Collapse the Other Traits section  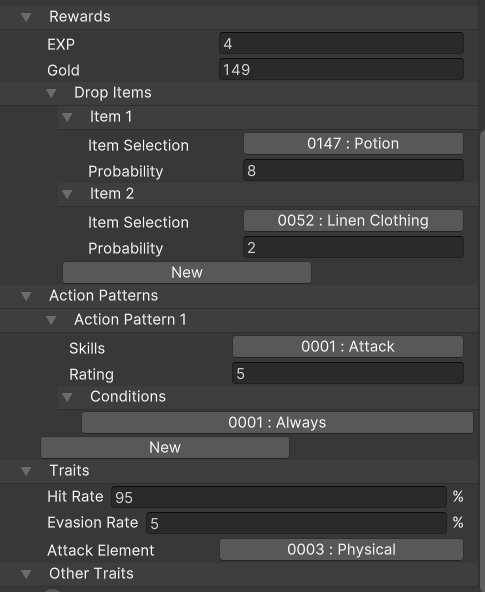tap(26, 574)
